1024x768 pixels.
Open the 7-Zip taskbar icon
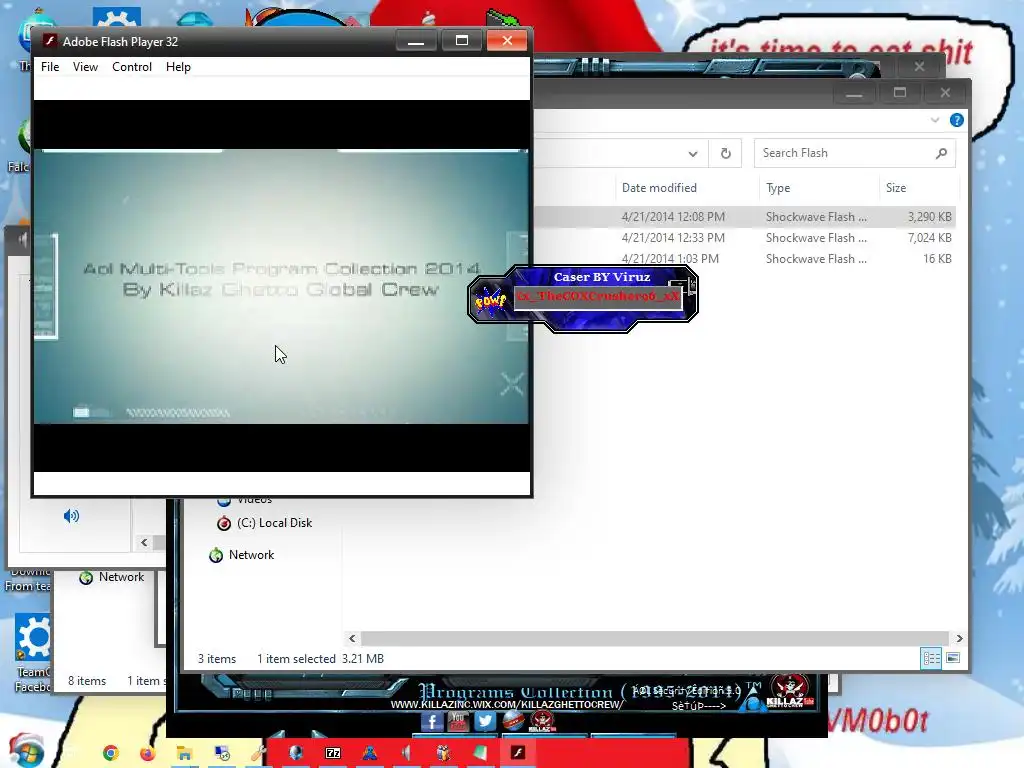click(x=333, y=753)
